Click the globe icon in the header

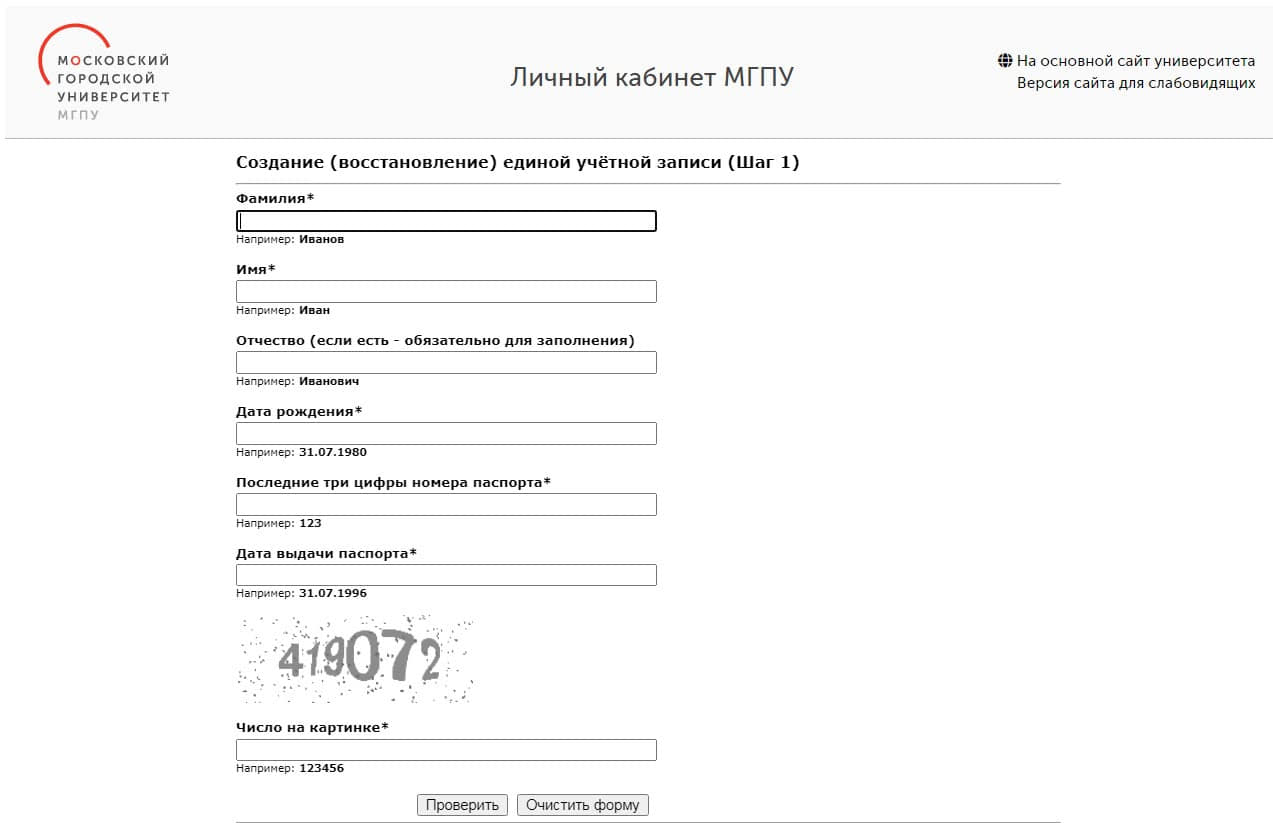pos(1005,61)
